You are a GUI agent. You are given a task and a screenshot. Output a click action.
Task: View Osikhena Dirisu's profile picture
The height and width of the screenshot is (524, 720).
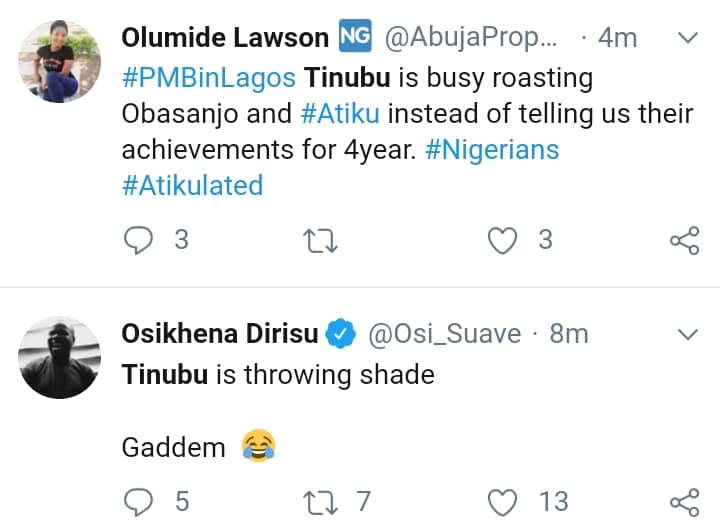pyautogui.click(x=60, y=357)
